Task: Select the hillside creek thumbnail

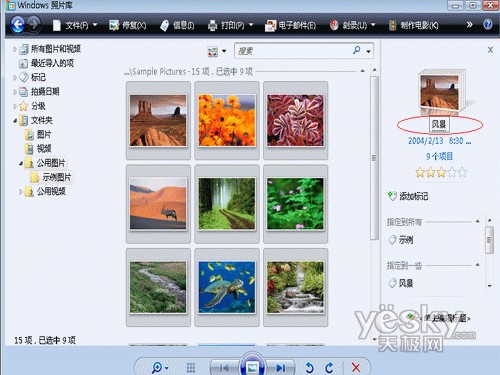Action: point(158,287)
